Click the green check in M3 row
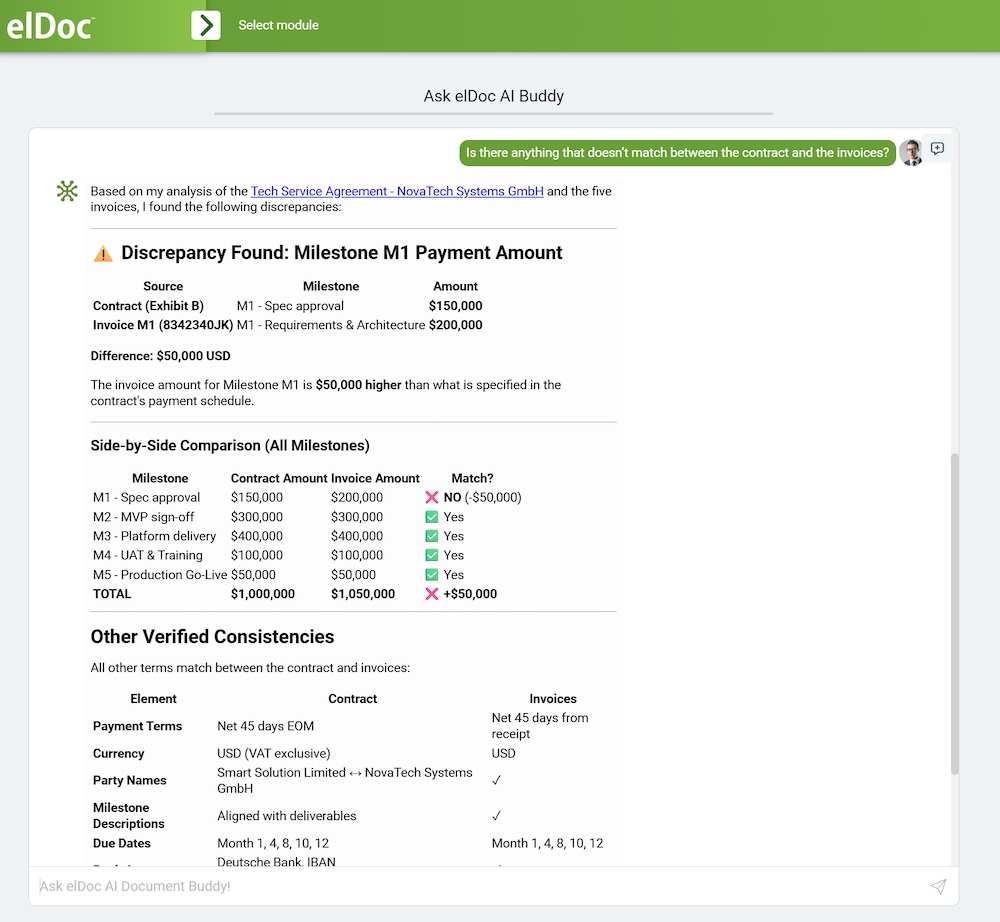This screenshot has height=922, width=1000. pyautogui.click(x=432, y=536)
